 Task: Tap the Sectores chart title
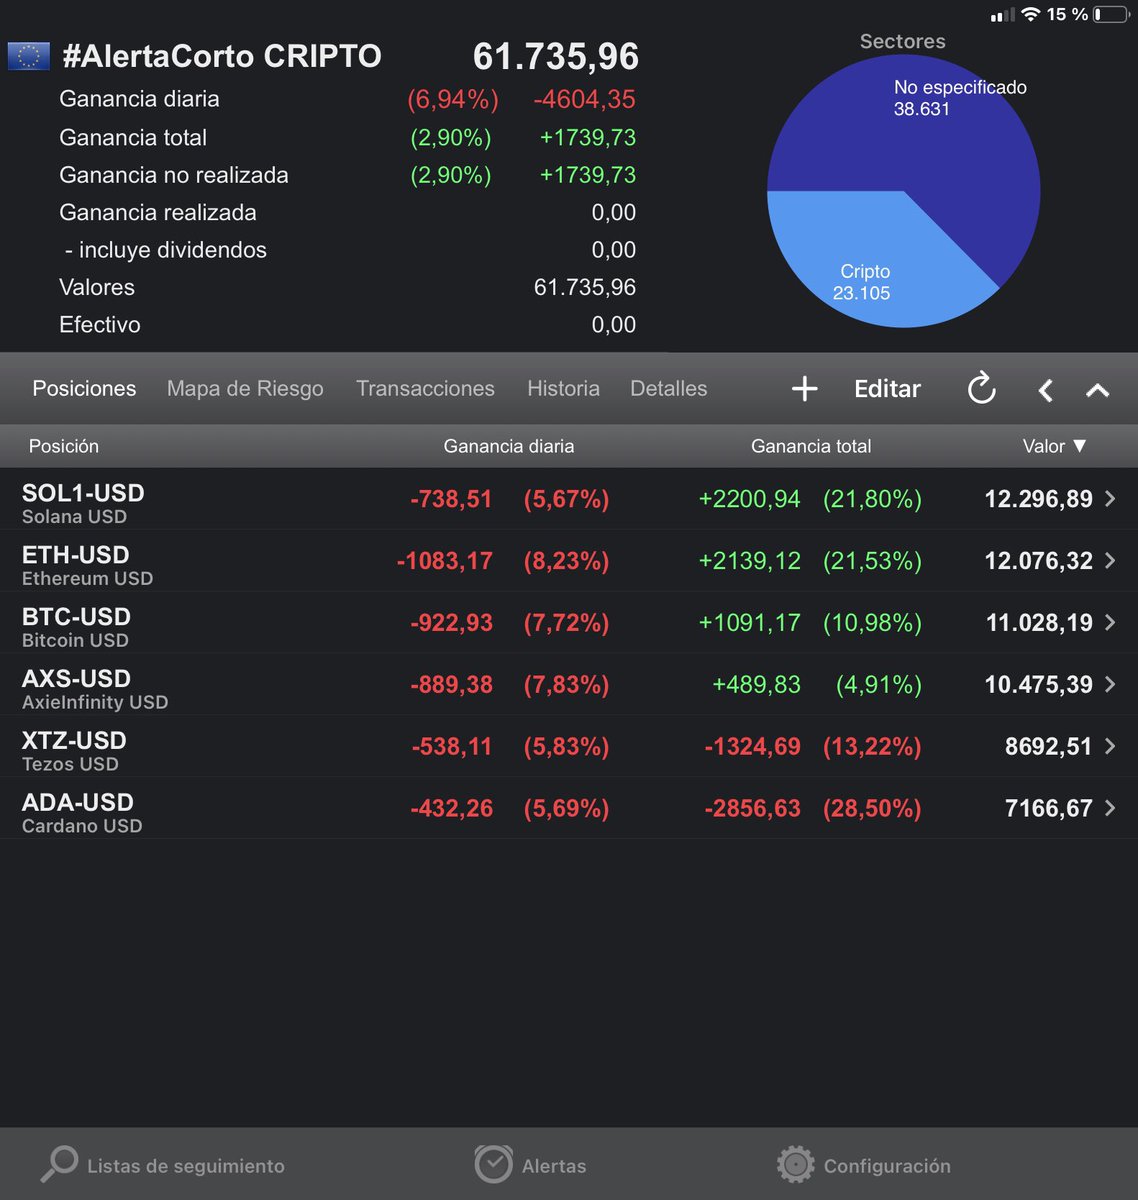coord(902,41)
